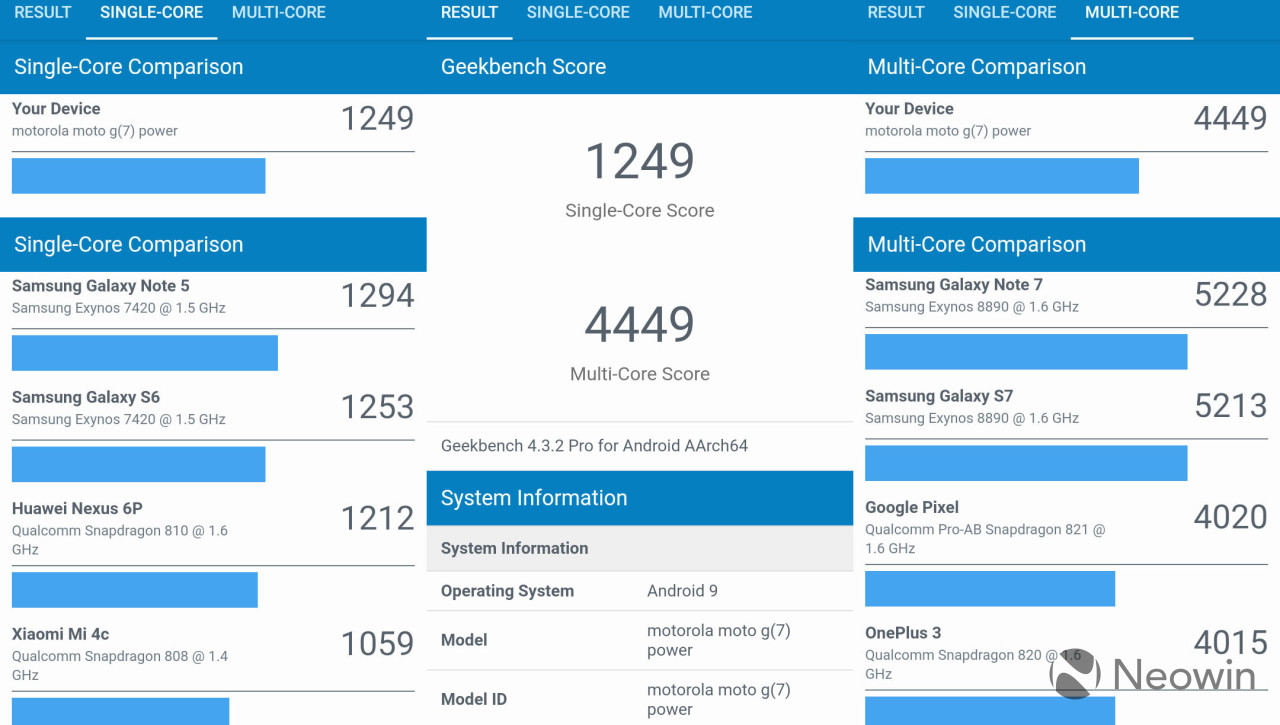The height and width of the screenshot is (725, 1280).
Task: Click score 1212
Action: pos(377,517)
